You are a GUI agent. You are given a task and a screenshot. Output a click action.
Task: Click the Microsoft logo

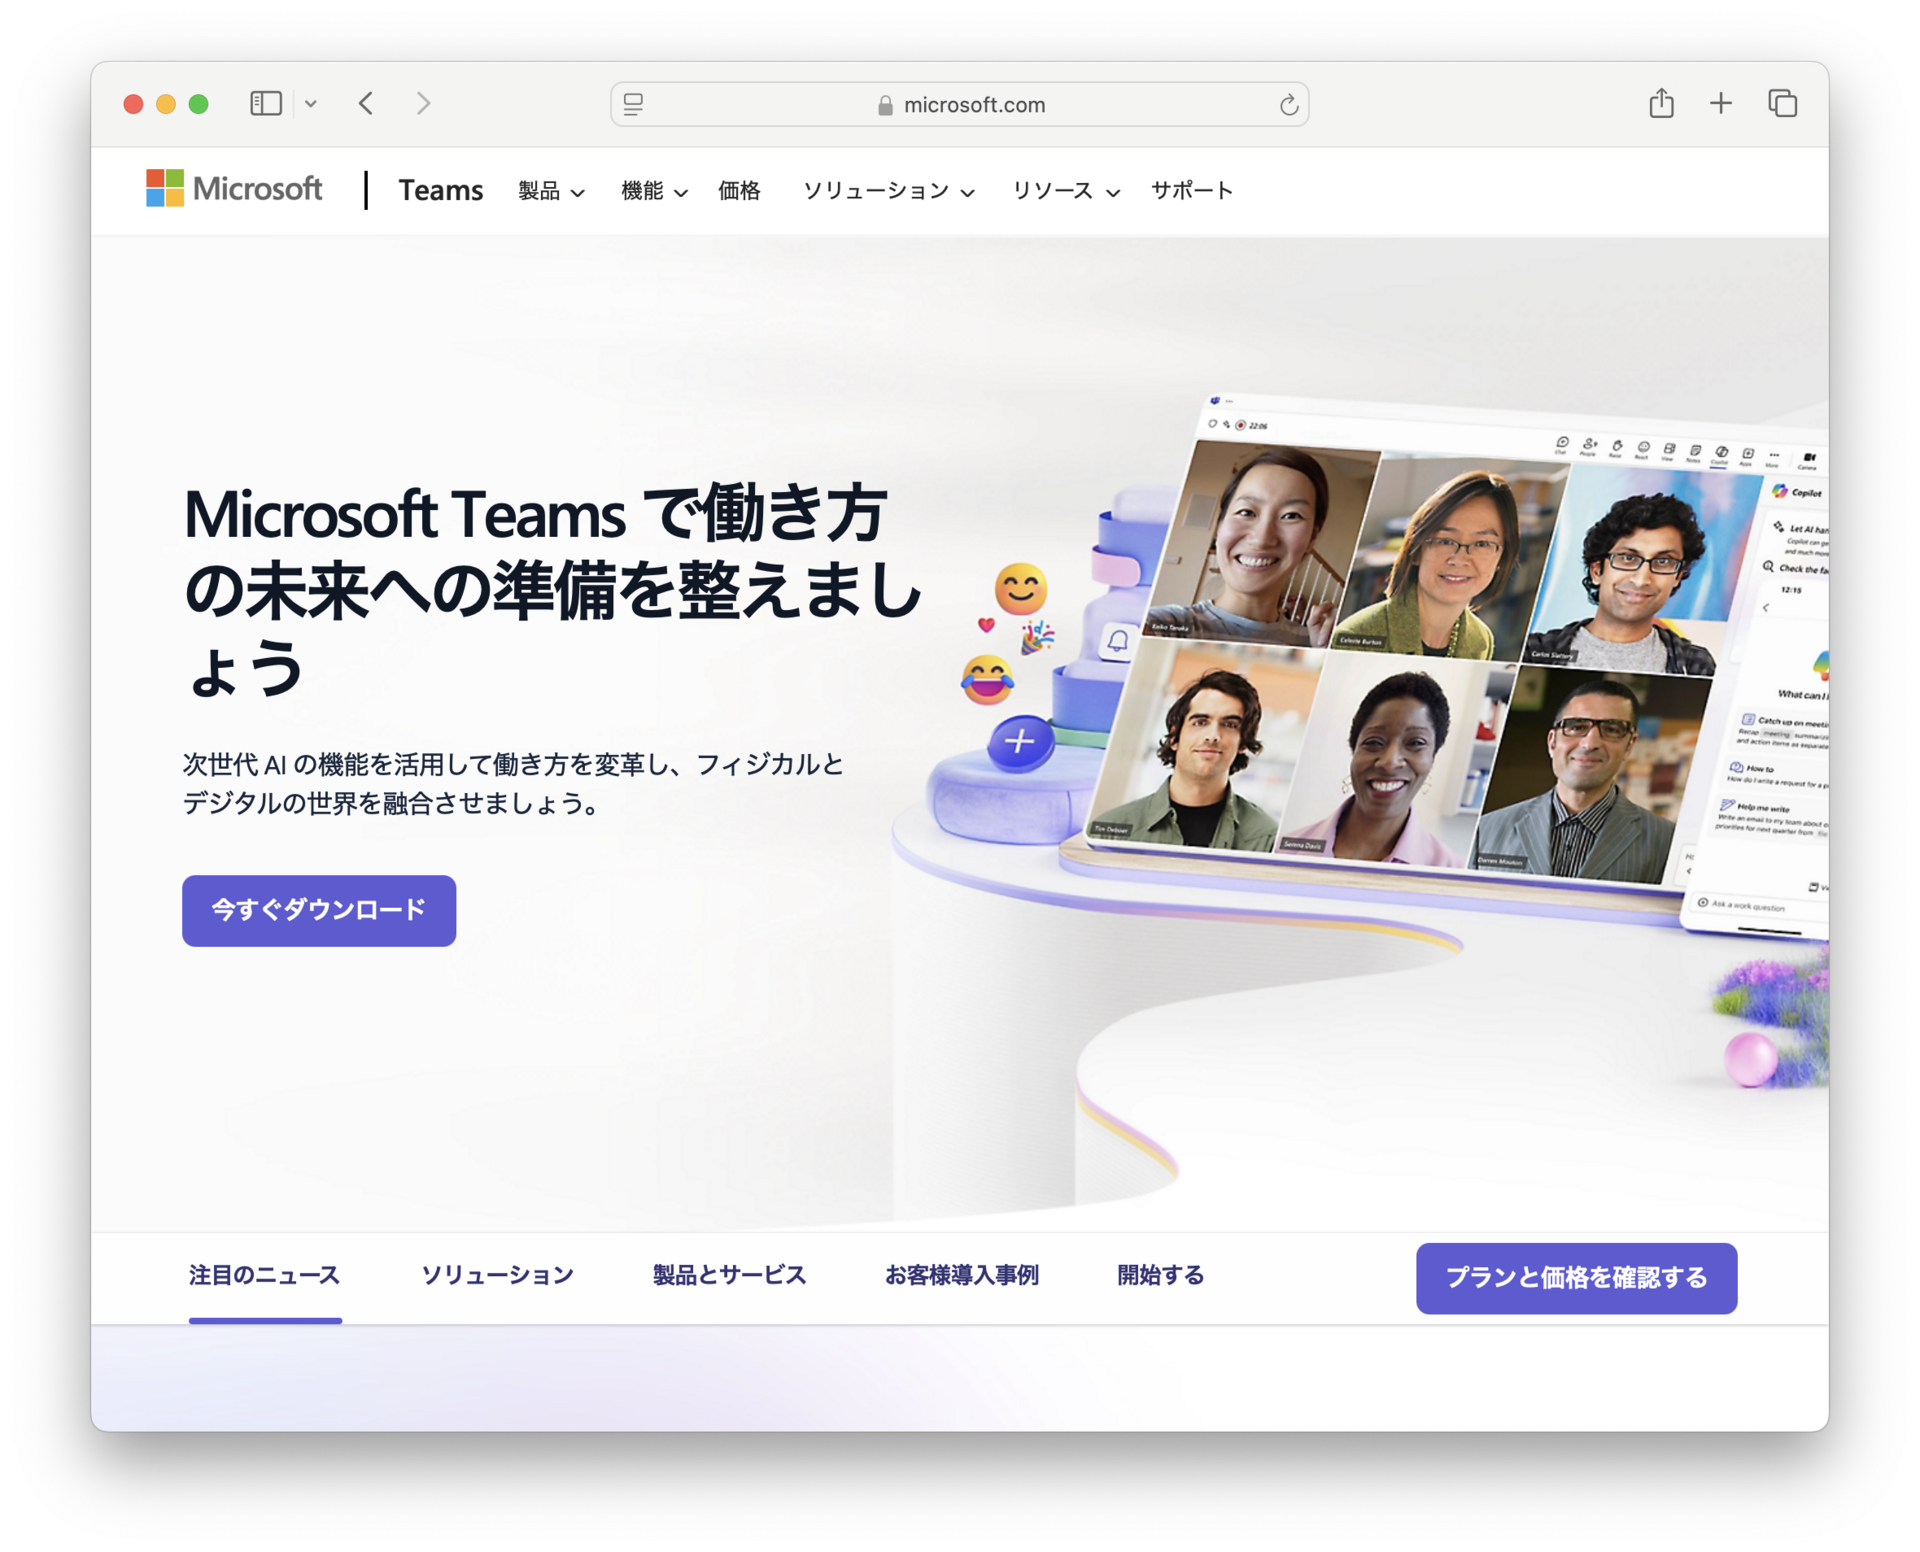[234, 188]
